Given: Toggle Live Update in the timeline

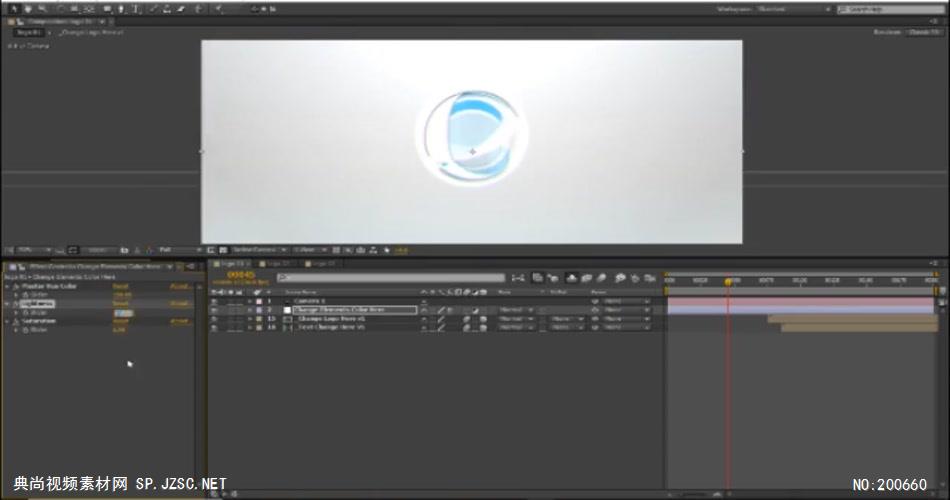Looking at the screenshot, I should pos(538,278).
